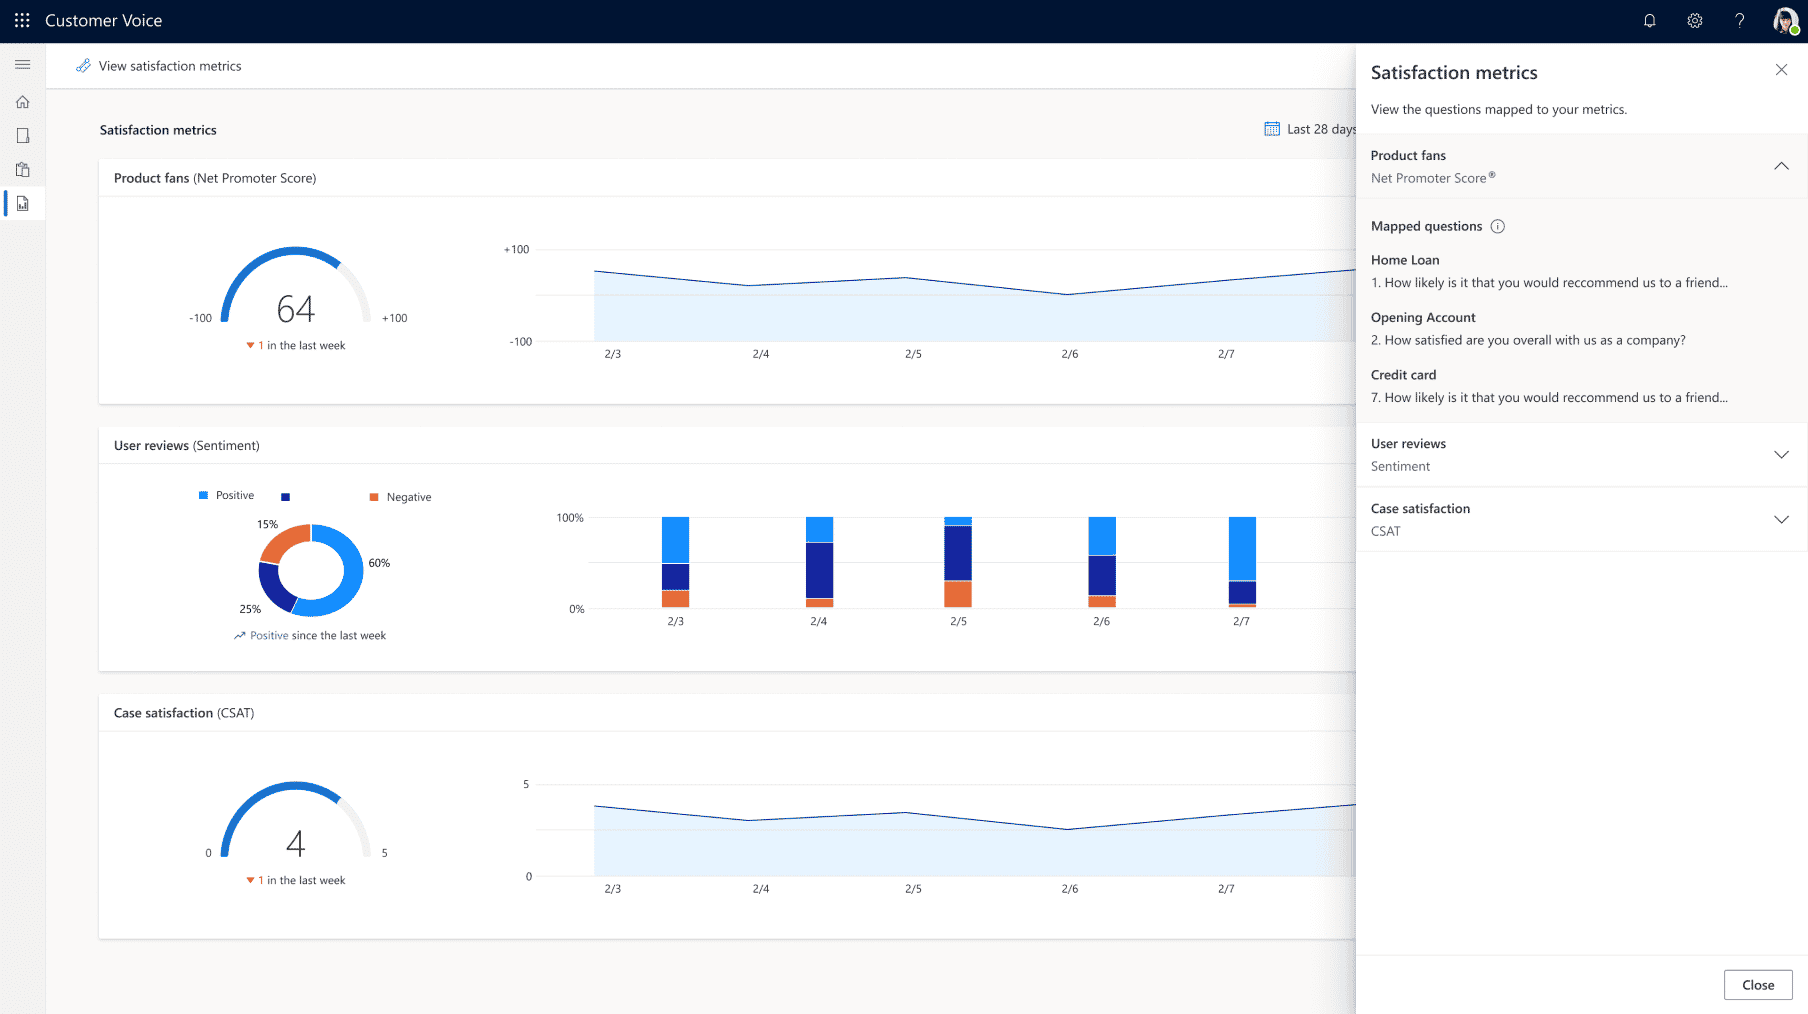Open the surveys page icon in sidebar
1808x1014 pixels.
[23, 135]
